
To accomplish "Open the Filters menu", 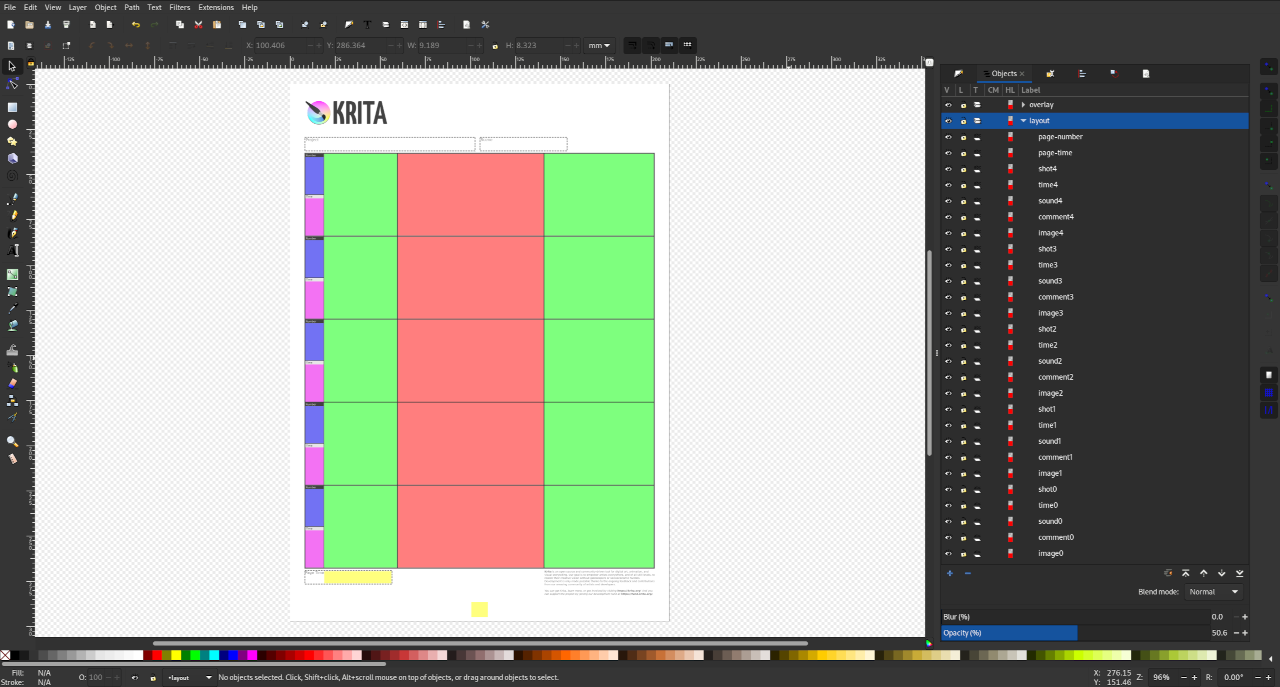I will 179,7.
